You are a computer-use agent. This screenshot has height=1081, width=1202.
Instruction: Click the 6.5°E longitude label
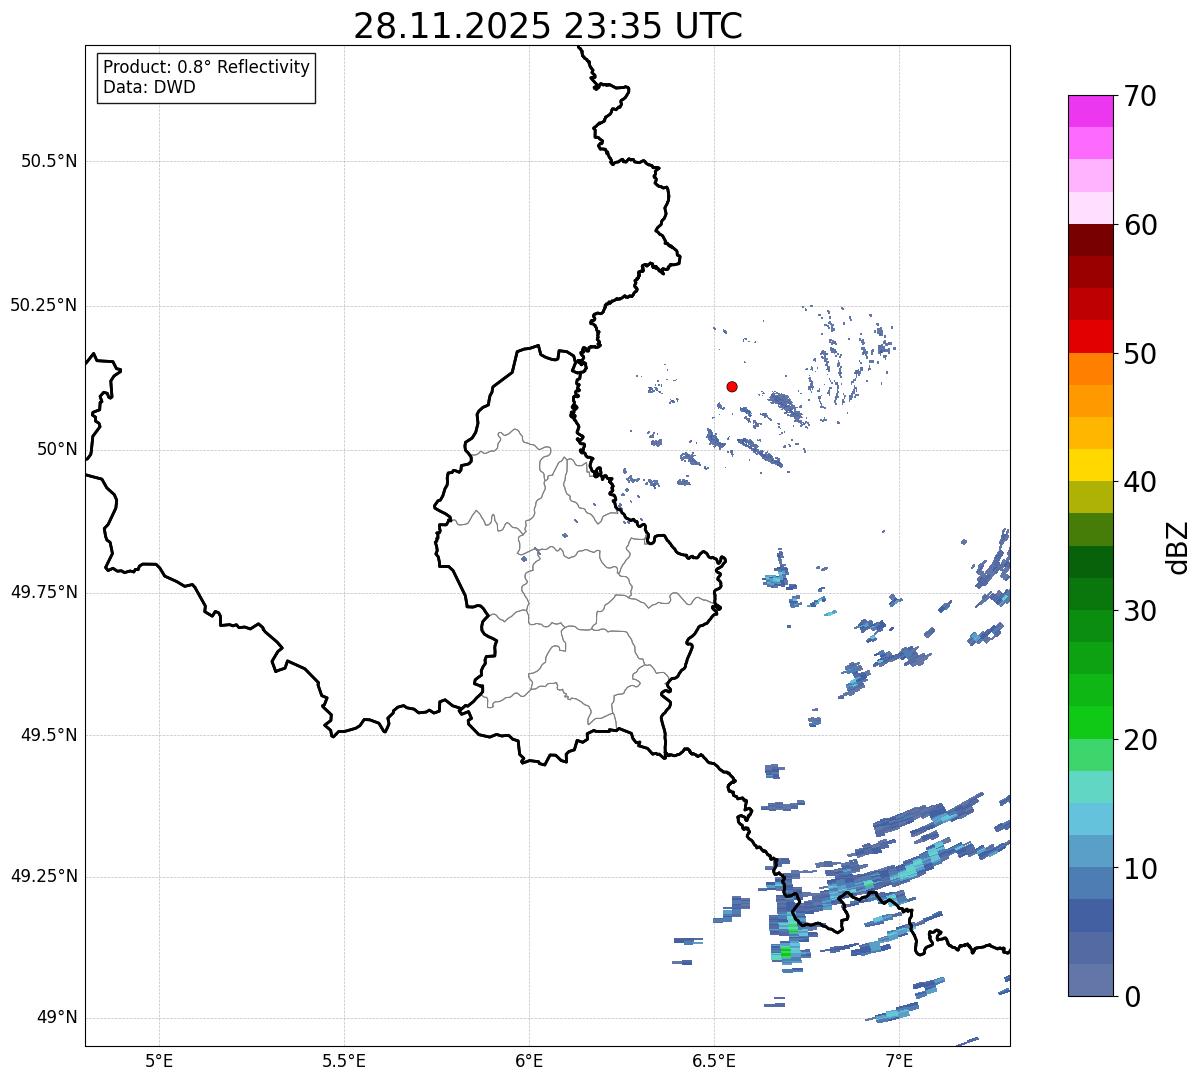click(x=714, y=1060)
